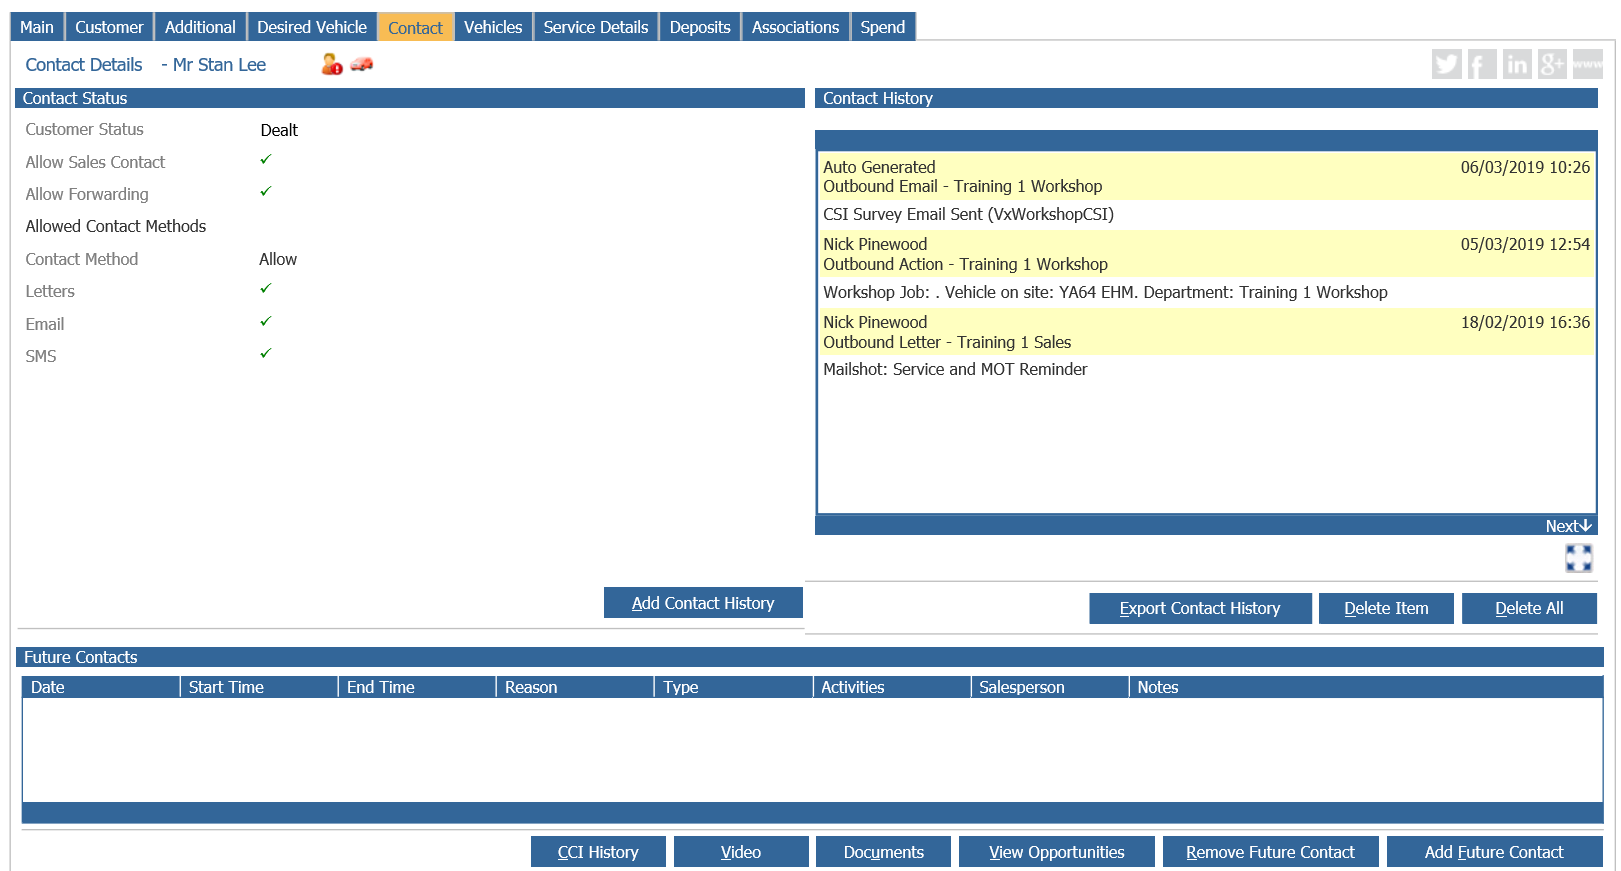Click the Twitter social icon
Image resolution: width=1621 pixels, height=871 pixels.
tap(1446, 64)
